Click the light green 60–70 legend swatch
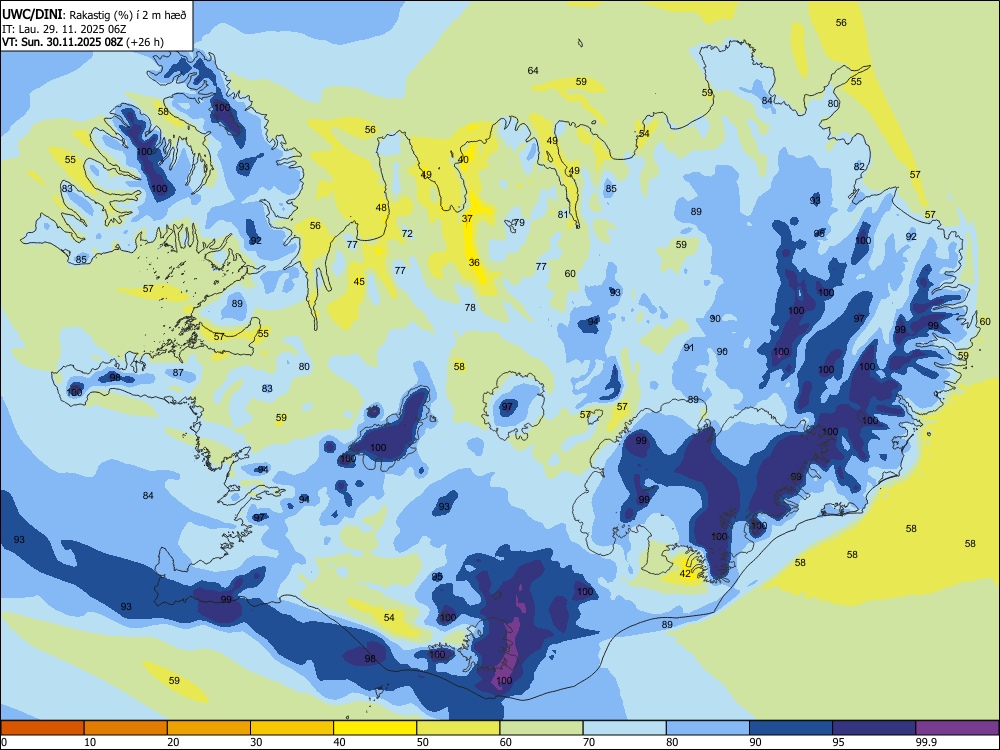This screenshot has width=1000, height=750. (x=541, y=728)
